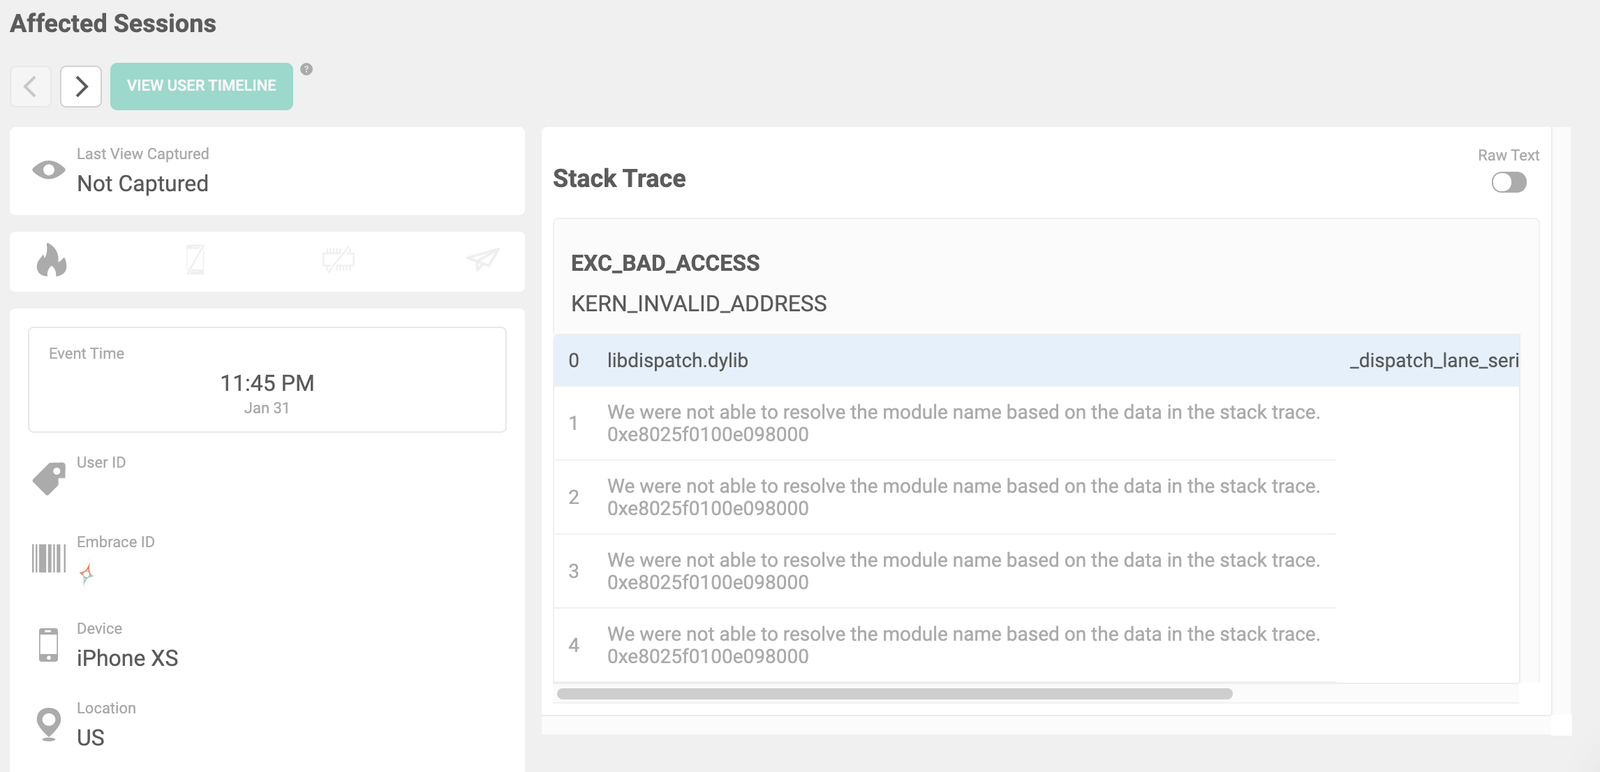The height and width of the screenshot is (772, 1600).
Task: Select unresolved stack frame row 3
Action: point(945,571)
